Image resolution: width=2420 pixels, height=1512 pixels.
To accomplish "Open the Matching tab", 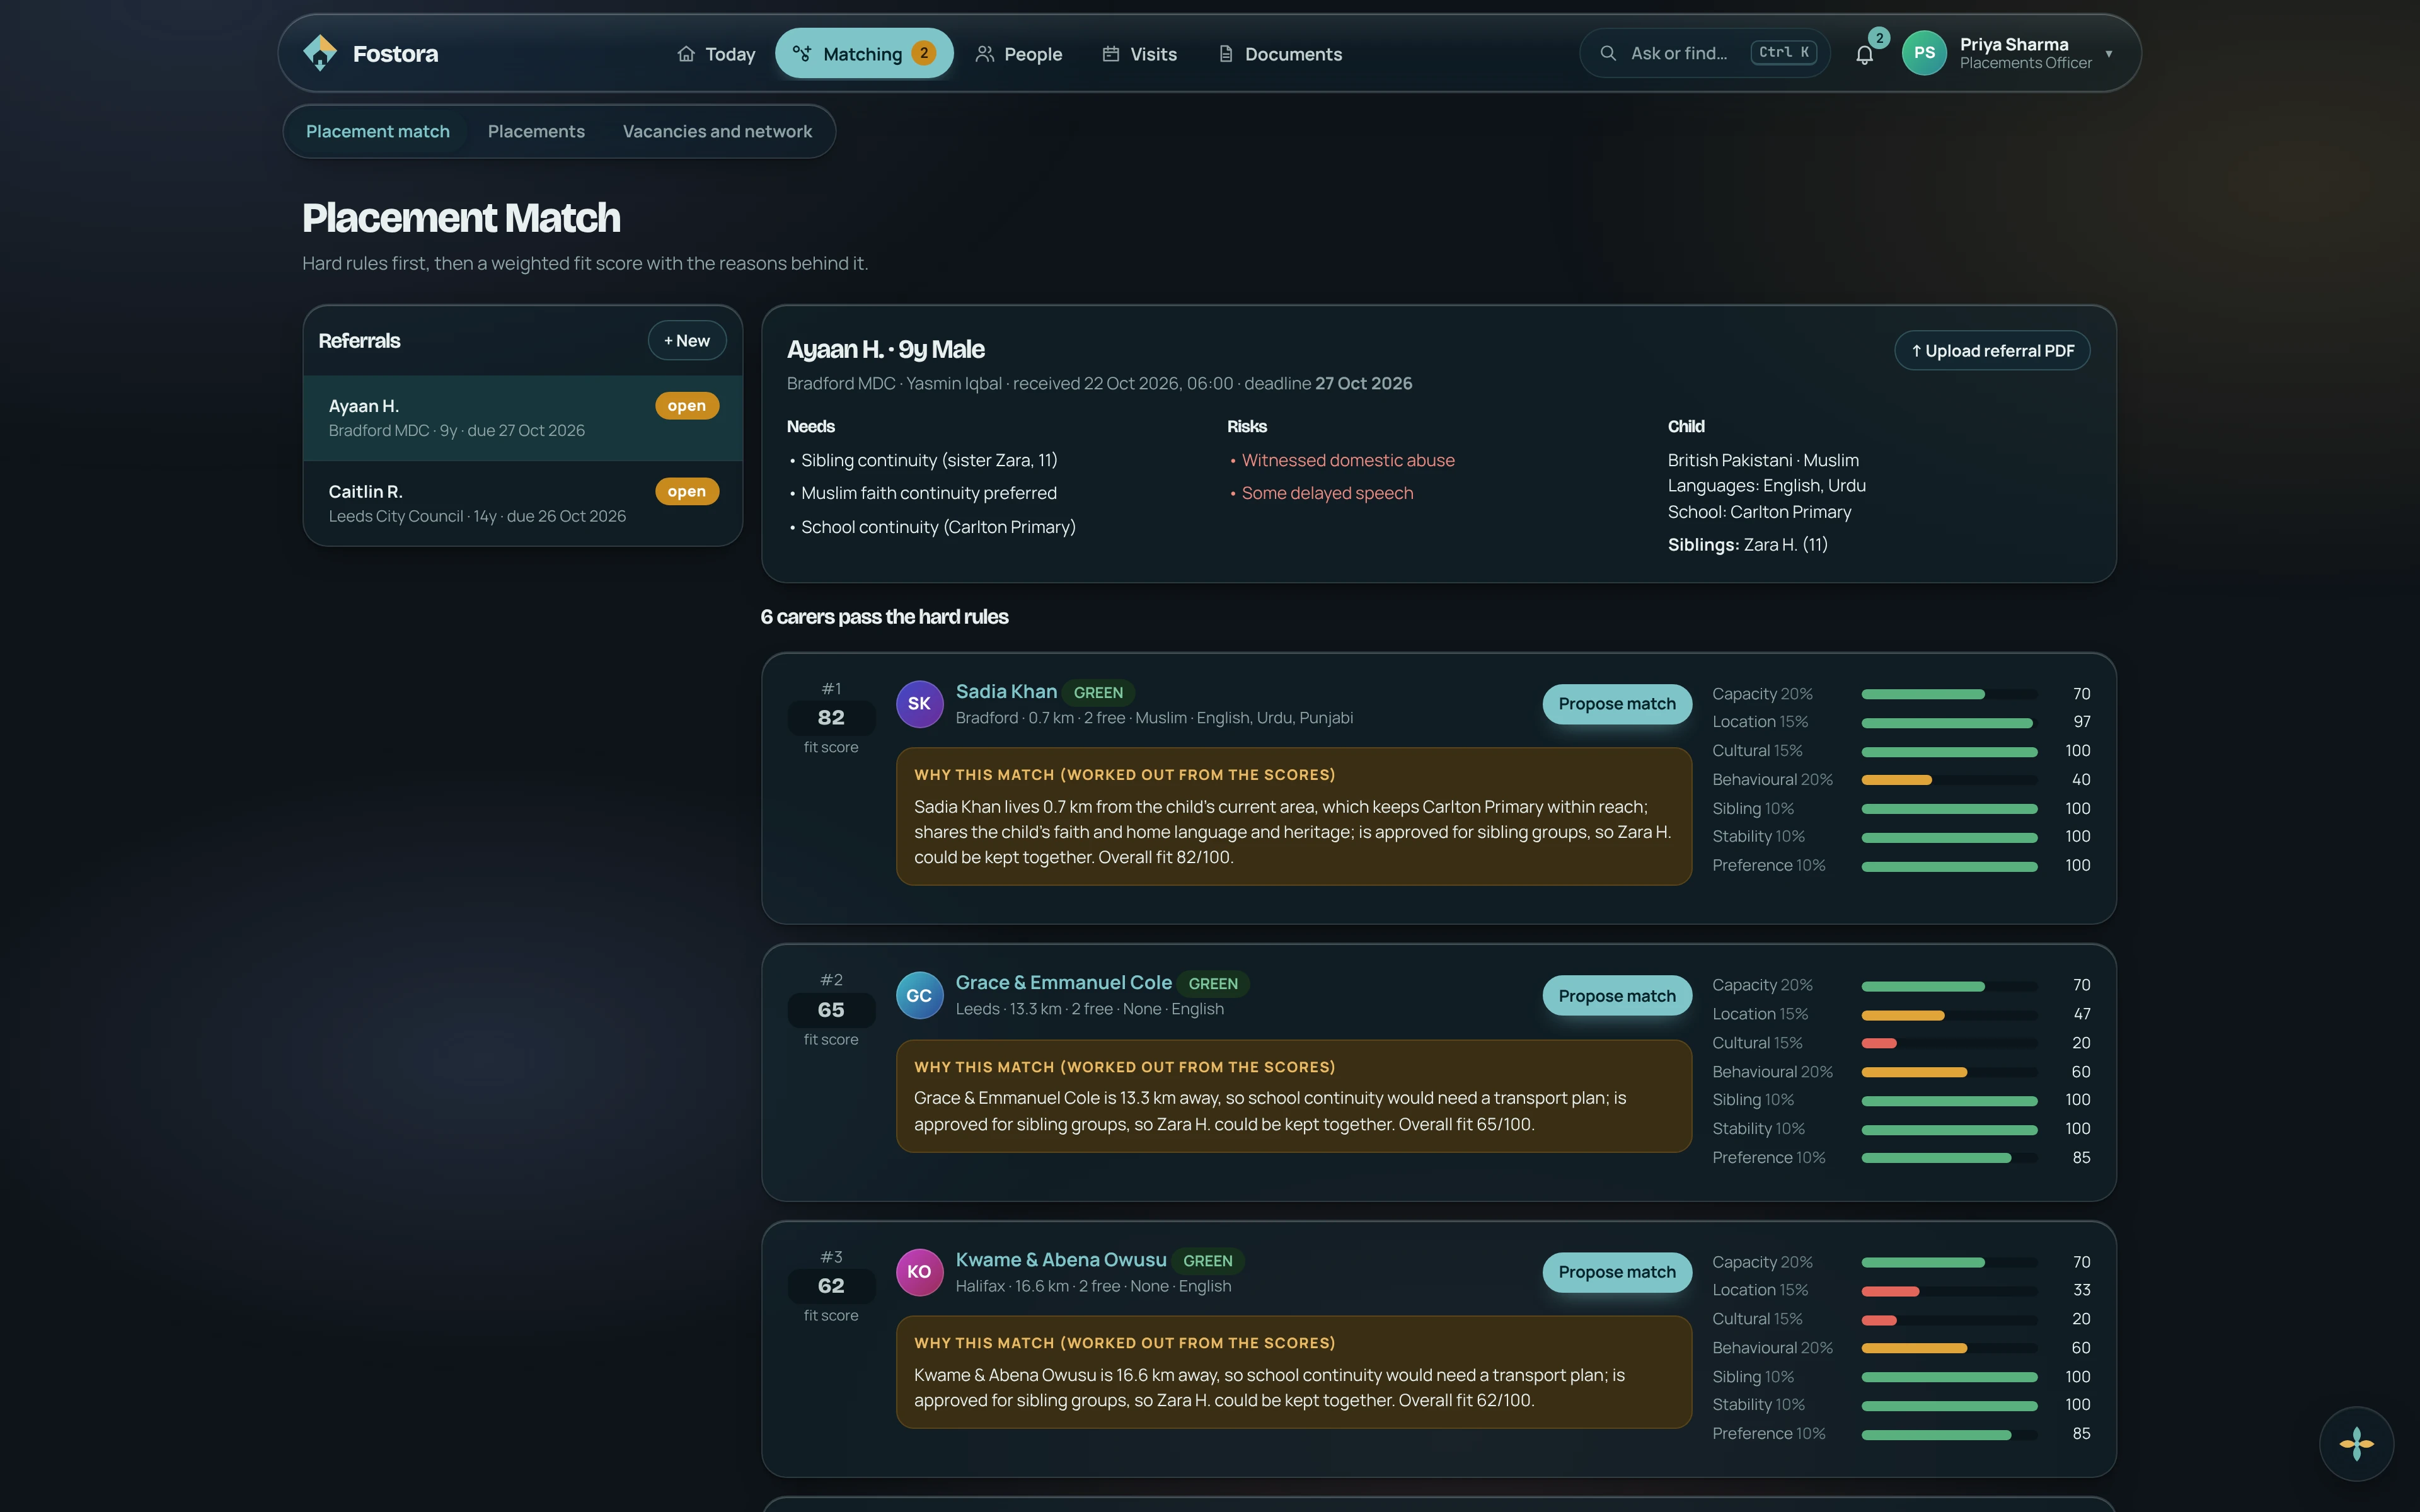I will [x=864, y=53].
